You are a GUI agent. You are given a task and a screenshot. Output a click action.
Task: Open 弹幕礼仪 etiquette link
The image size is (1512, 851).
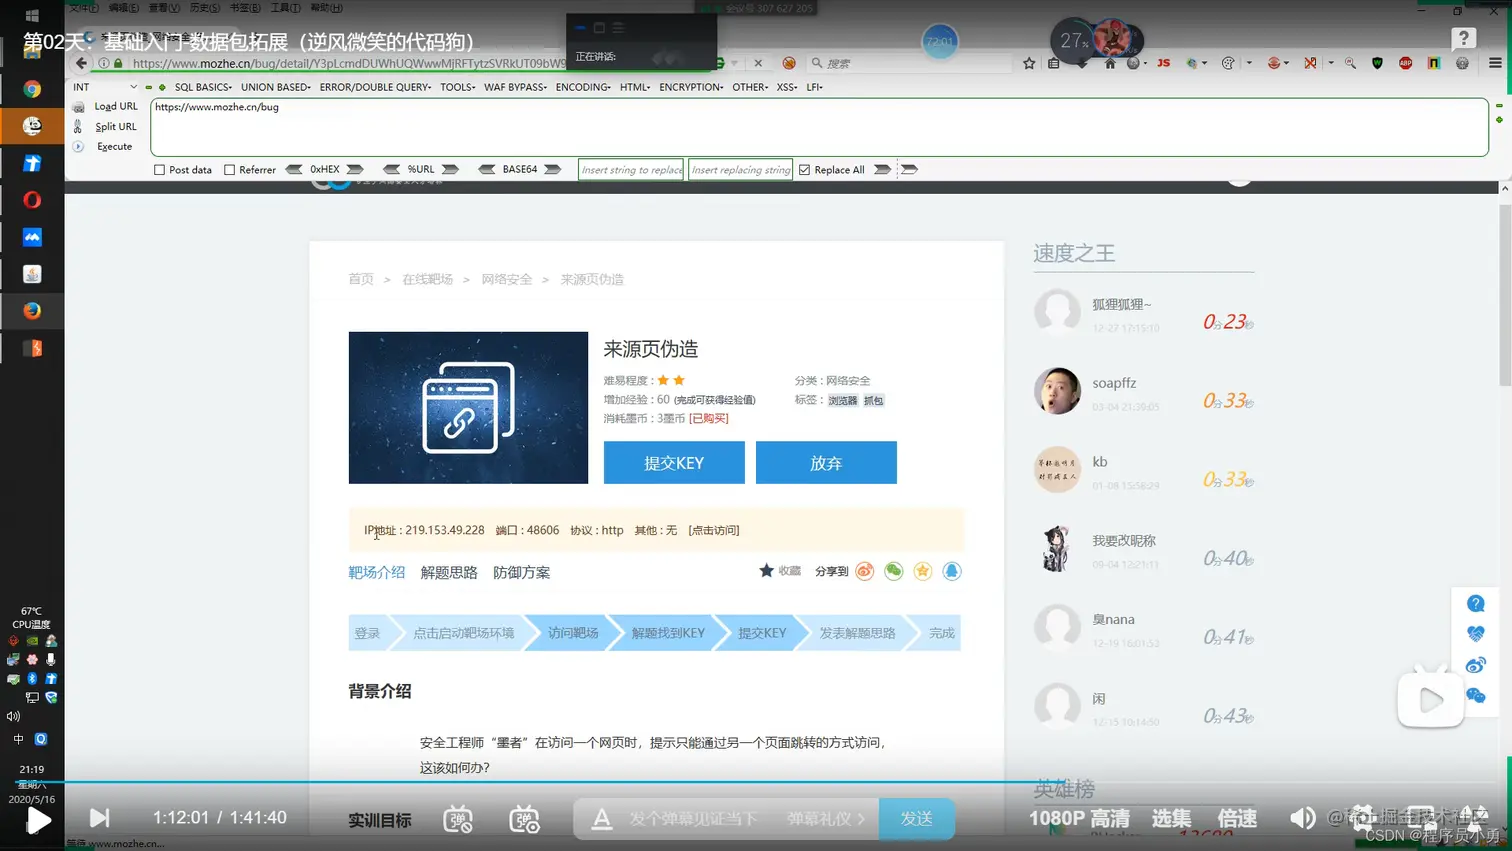pos(825,819)
